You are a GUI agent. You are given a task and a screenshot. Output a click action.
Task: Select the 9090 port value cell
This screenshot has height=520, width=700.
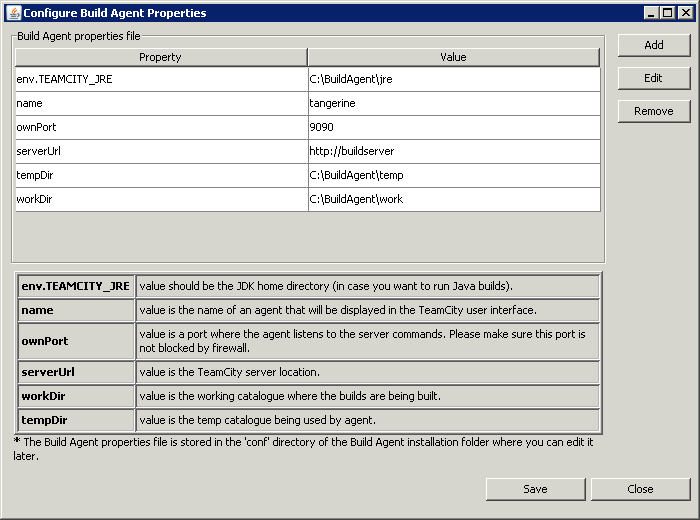pyautogui.click(x=454, y=128)
